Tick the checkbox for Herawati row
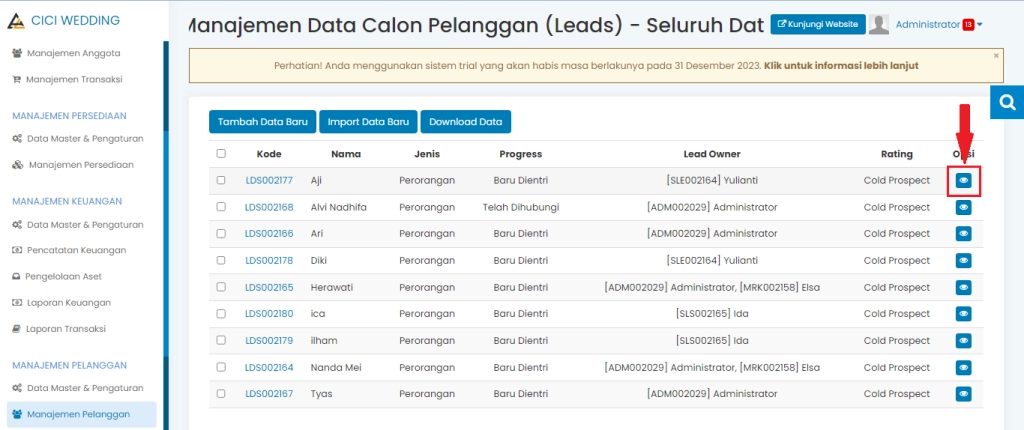The height and width of the screenshot is (430, 1024). click(221, 288)
